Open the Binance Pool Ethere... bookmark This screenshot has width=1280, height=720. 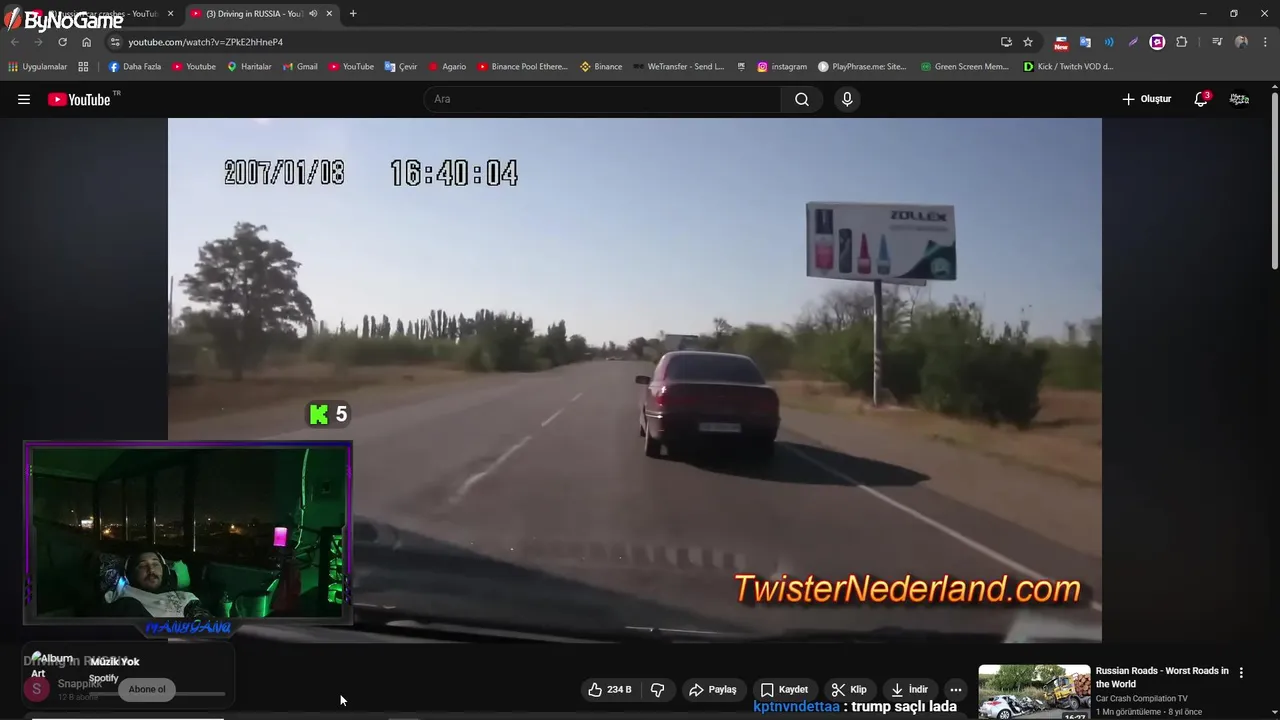[x=522, y=67]
